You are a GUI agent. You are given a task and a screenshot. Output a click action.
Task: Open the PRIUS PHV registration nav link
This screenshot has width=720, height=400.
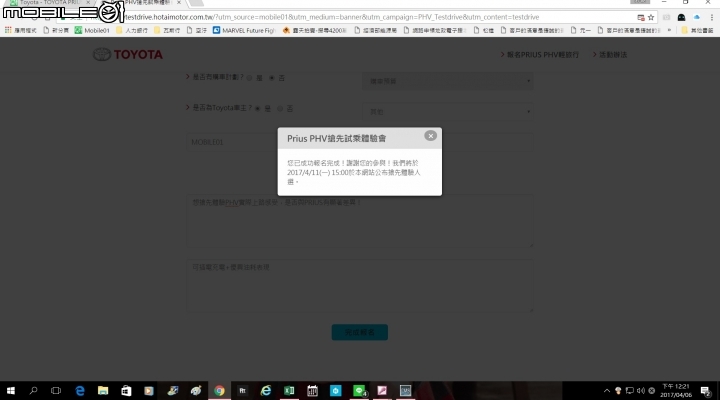point(540,55)
